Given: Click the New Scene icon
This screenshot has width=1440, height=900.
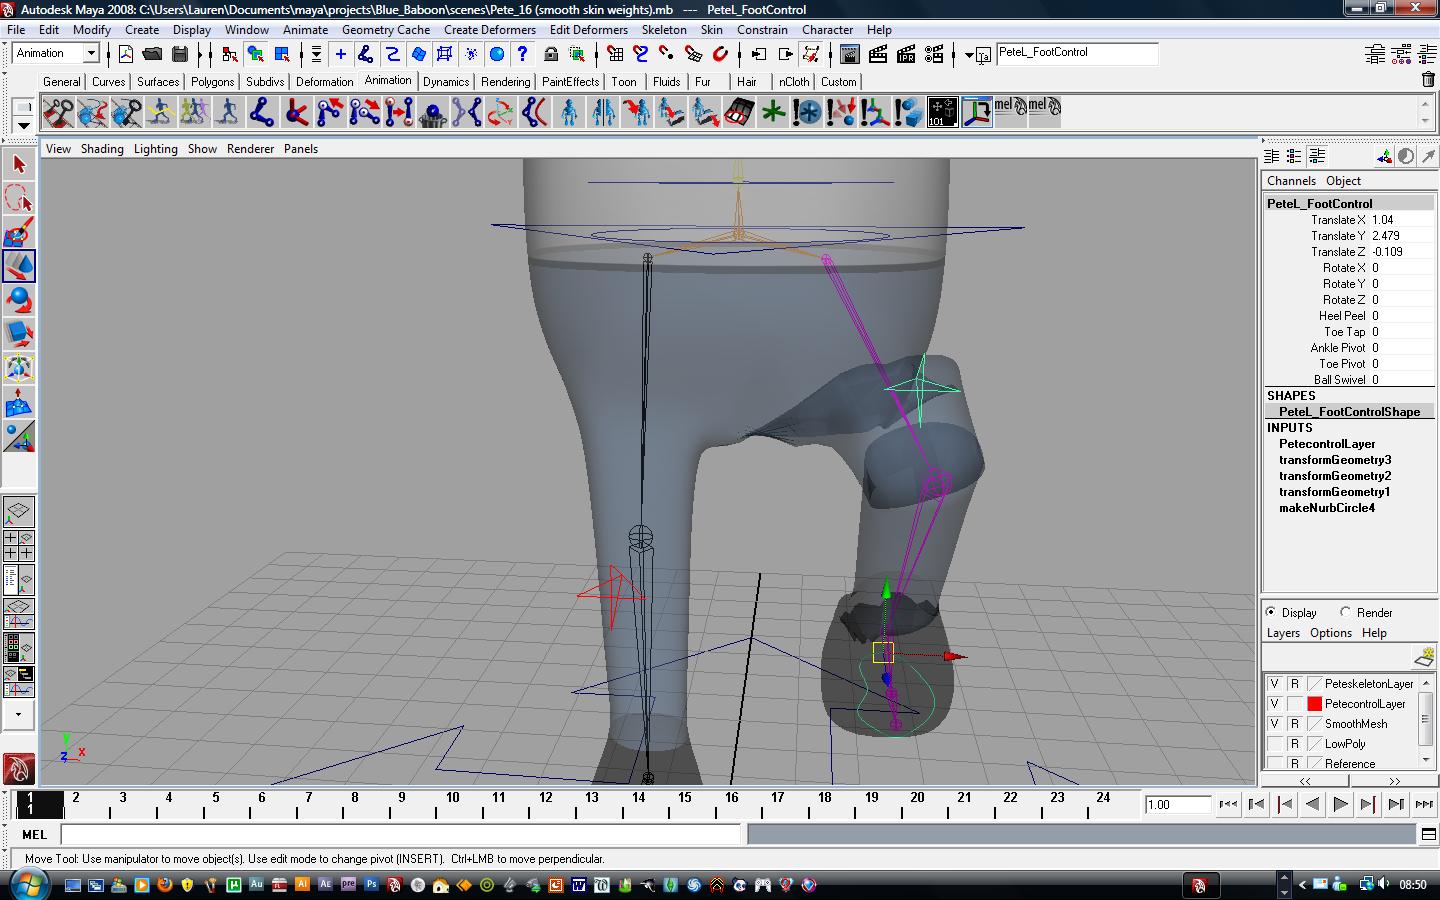Looking at the screenshot, I should (x=126, y=54).
